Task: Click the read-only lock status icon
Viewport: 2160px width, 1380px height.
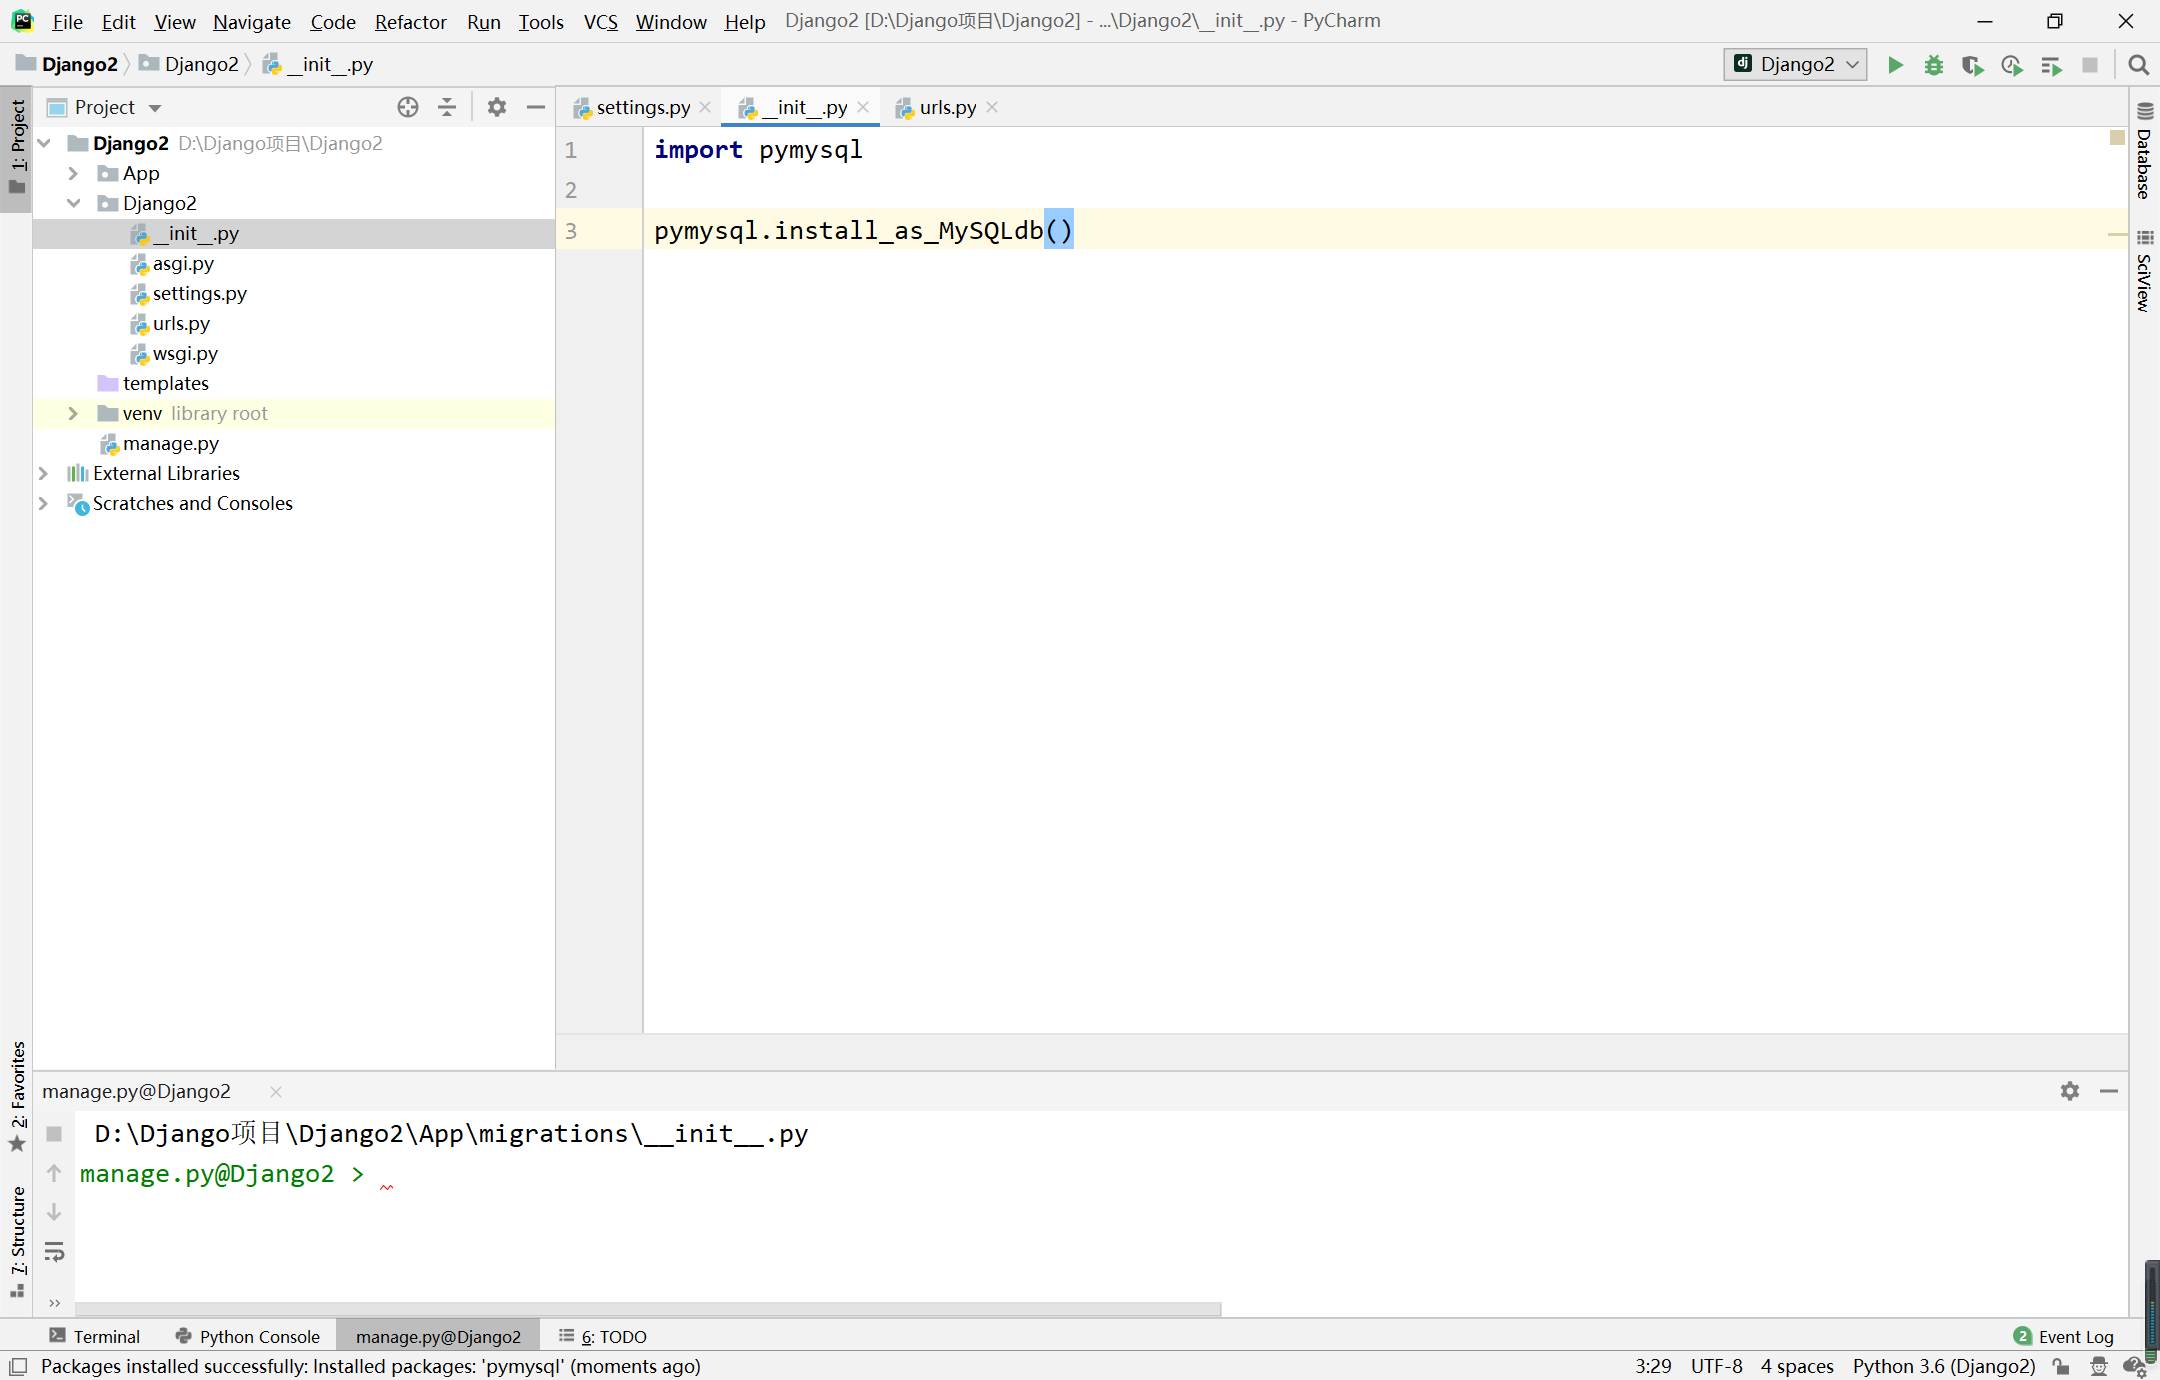Action: click(x=2061, y=1366)
